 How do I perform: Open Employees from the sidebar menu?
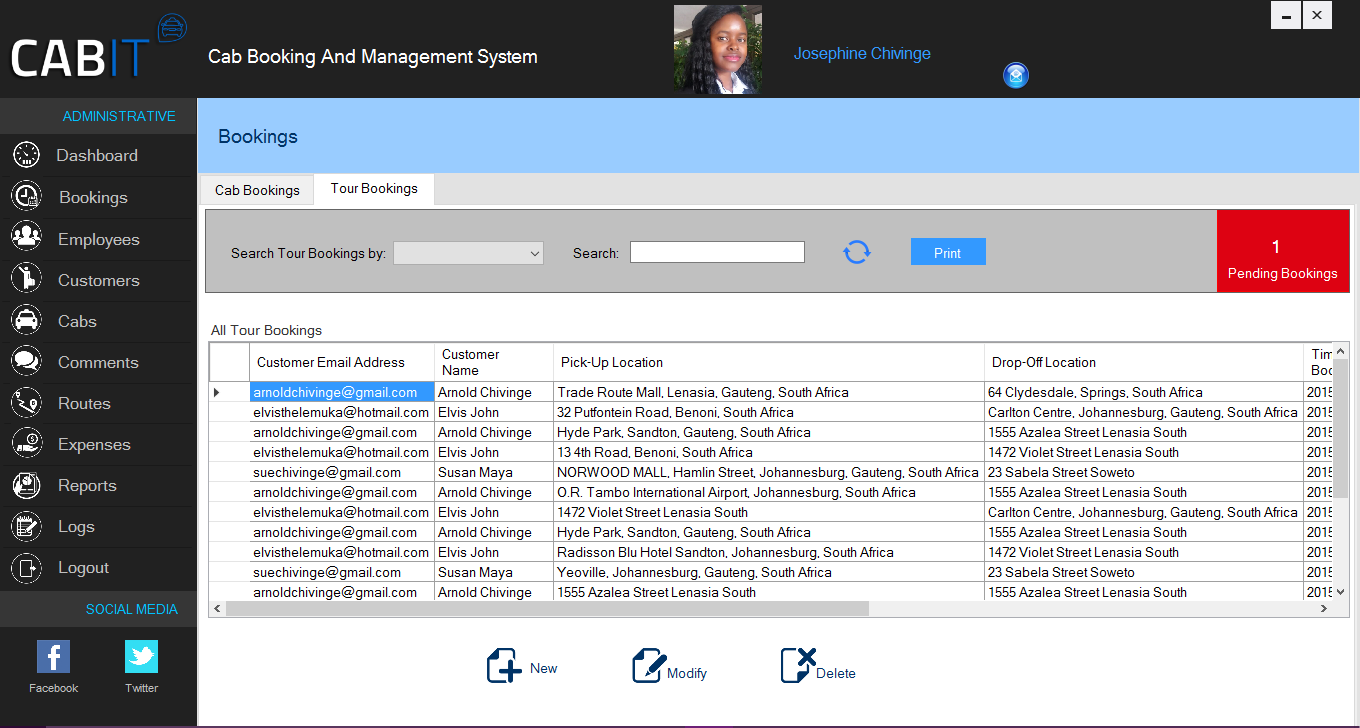(x=99, y=239)
